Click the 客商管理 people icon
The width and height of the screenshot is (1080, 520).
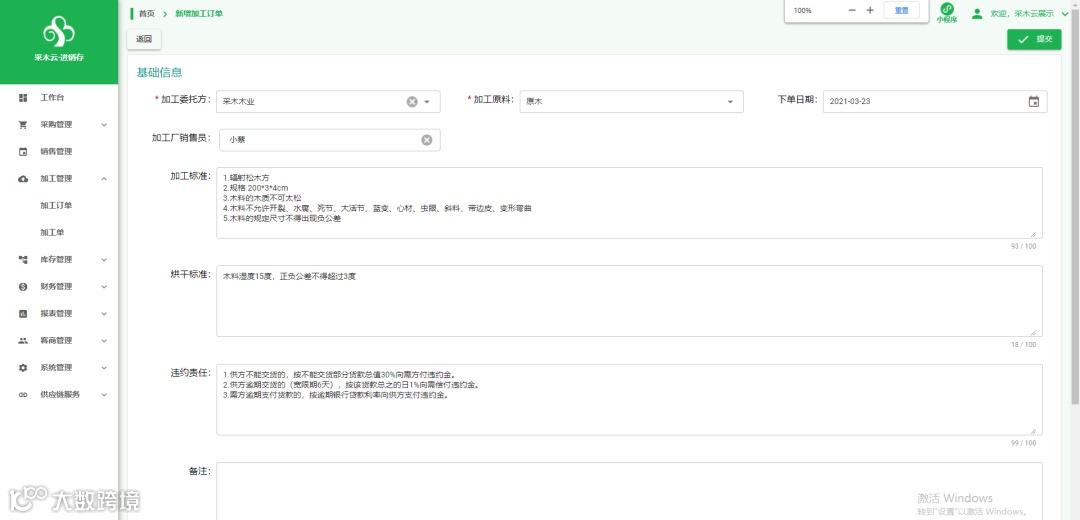23,340
